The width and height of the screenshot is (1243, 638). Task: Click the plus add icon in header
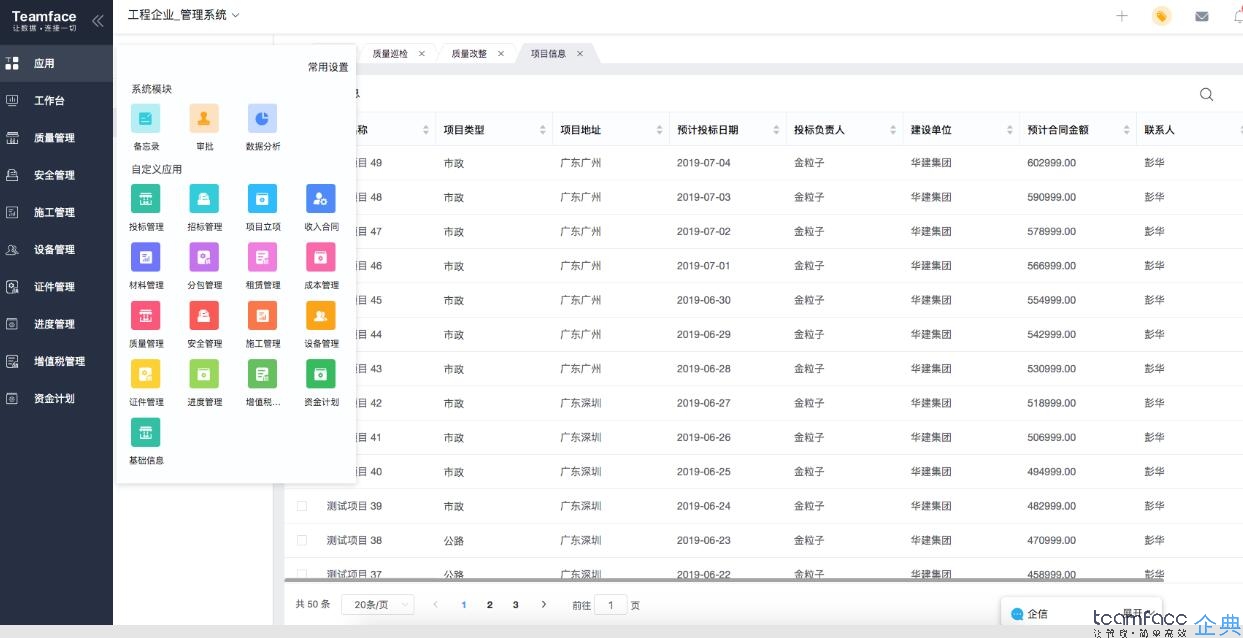[1122, 16]
